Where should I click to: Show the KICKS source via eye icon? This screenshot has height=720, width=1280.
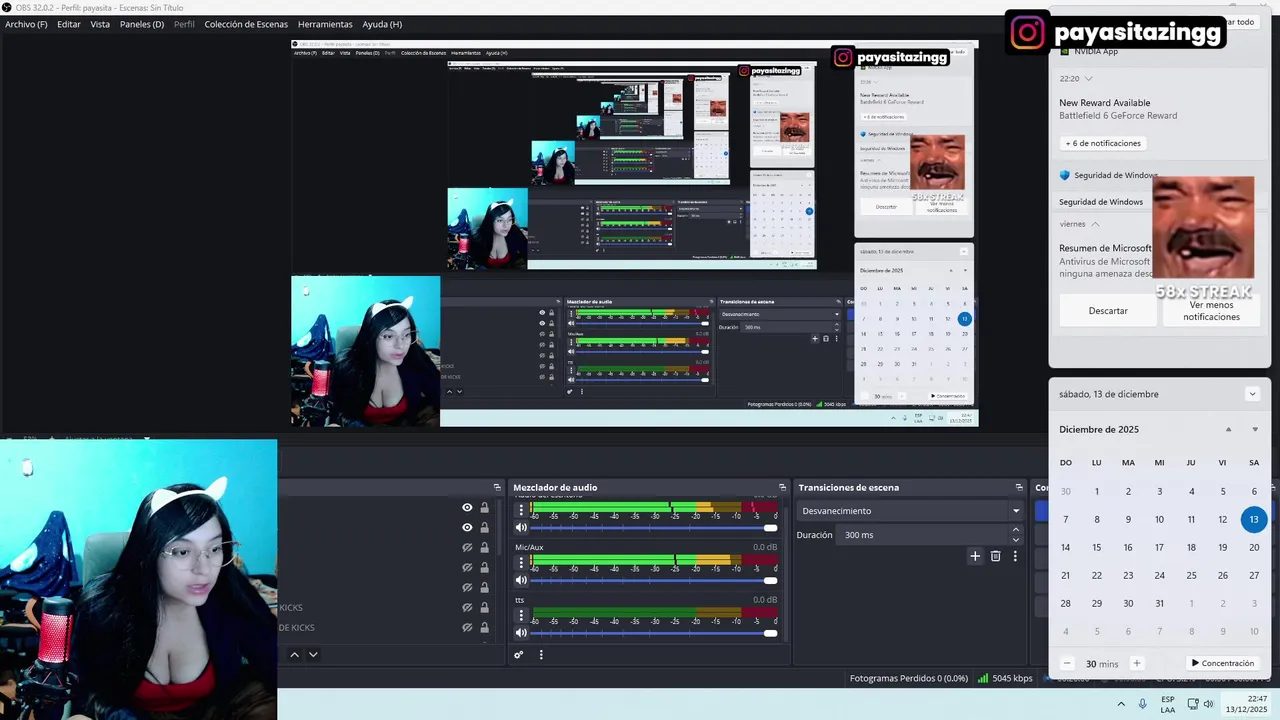click(x=467, y=607)
